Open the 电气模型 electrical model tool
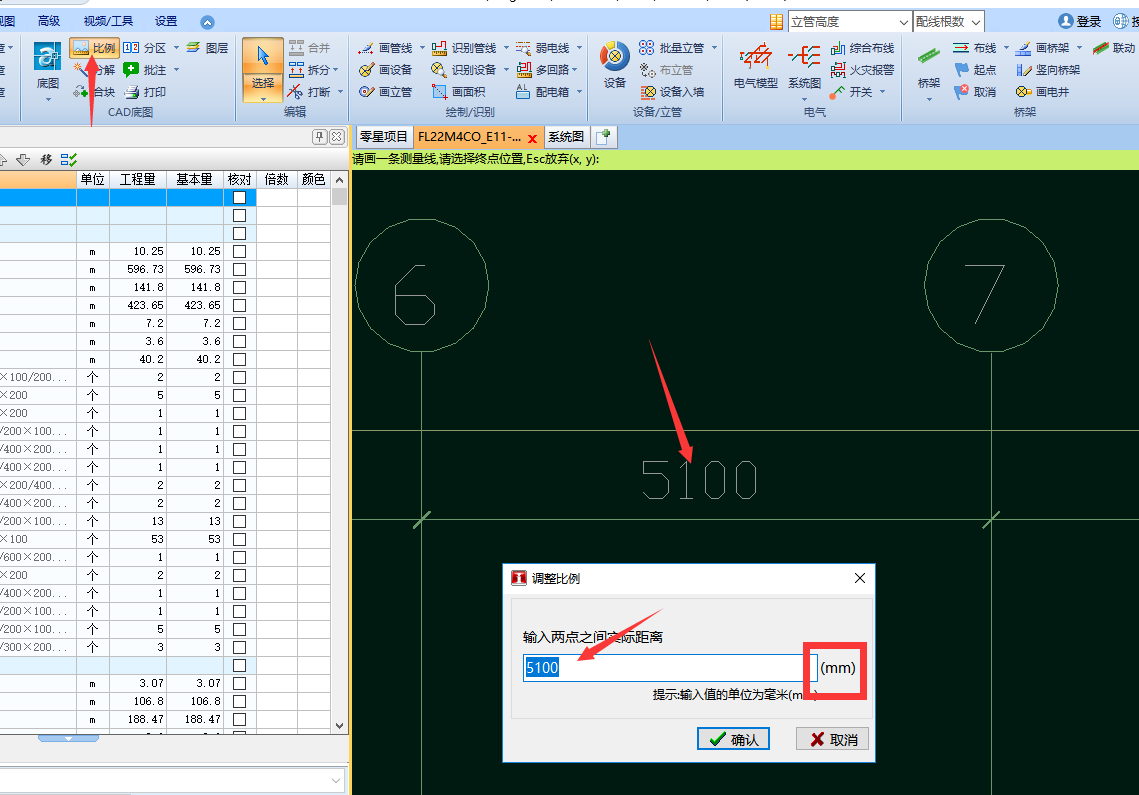 (755, 65)
